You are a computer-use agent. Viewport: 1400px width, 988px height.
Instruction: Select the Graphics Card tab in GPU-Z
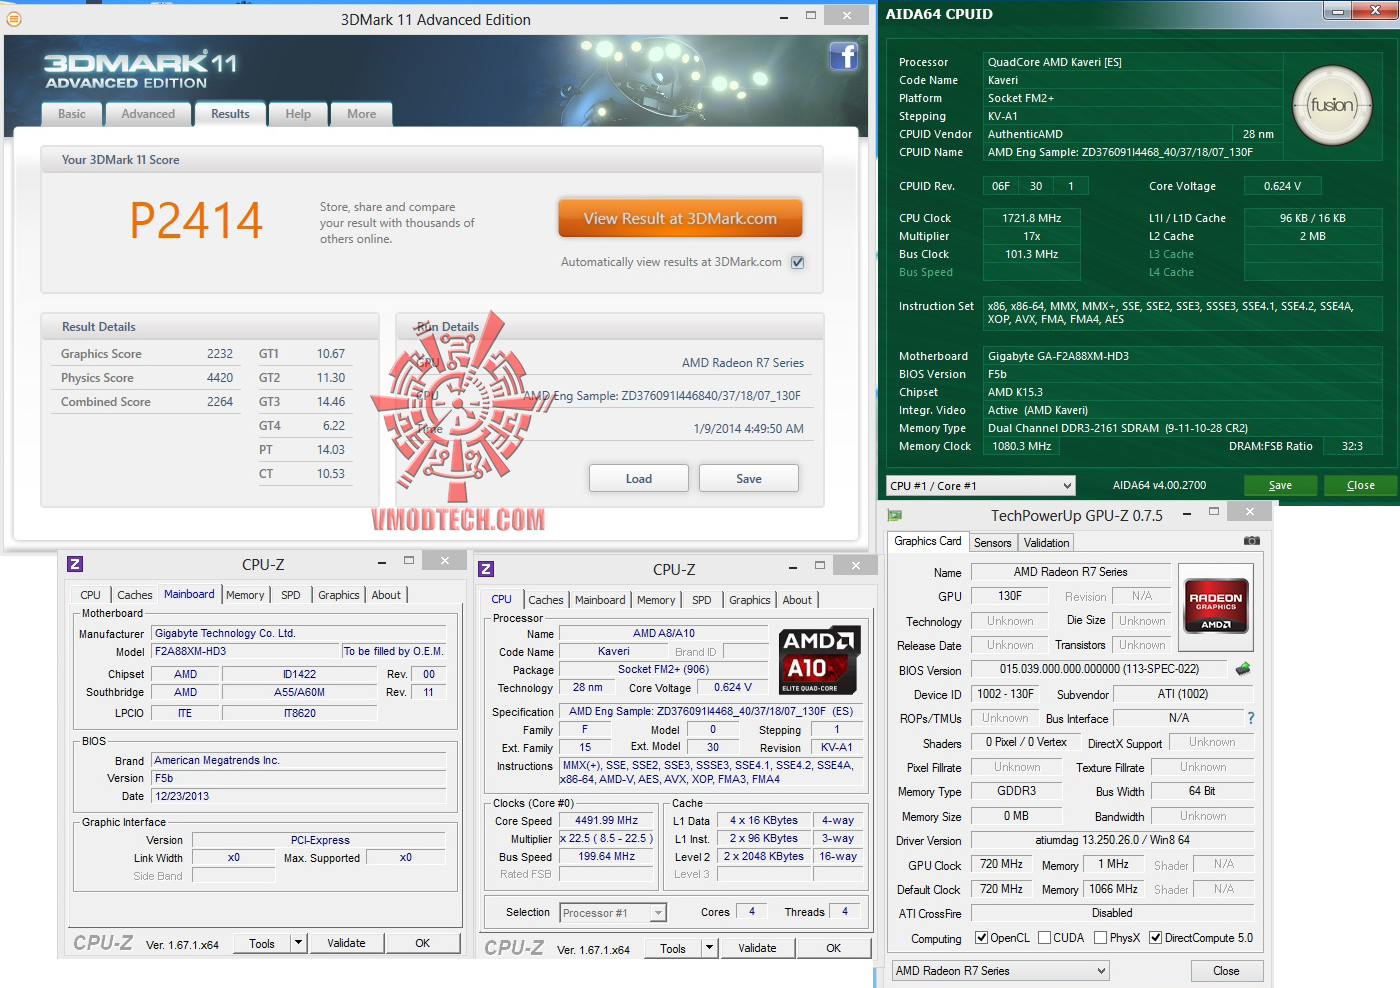coord(928,541)
